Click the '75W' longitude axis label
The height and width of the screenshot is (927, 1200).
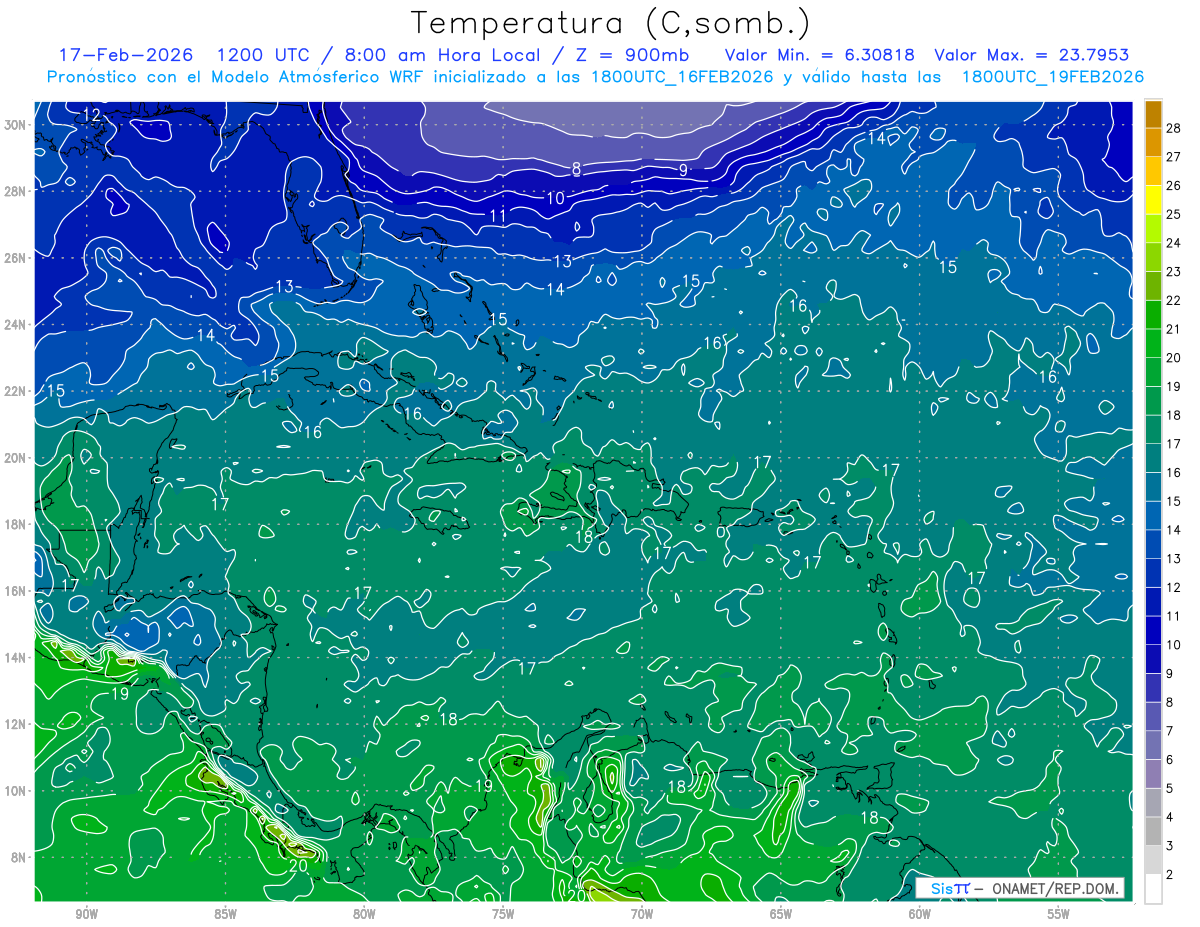pos(503,914)
